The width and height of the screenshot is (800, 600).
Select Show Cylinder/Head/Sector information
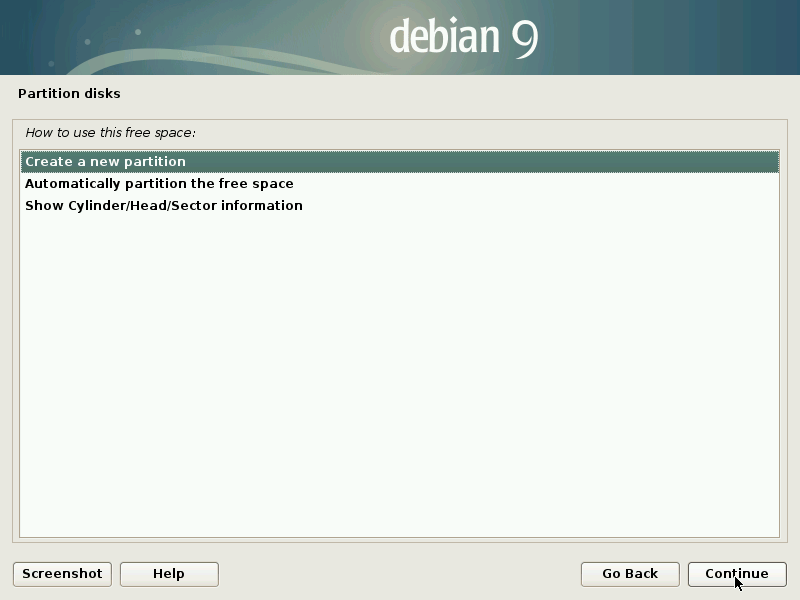pyautogui.click(x=163, y=206)
